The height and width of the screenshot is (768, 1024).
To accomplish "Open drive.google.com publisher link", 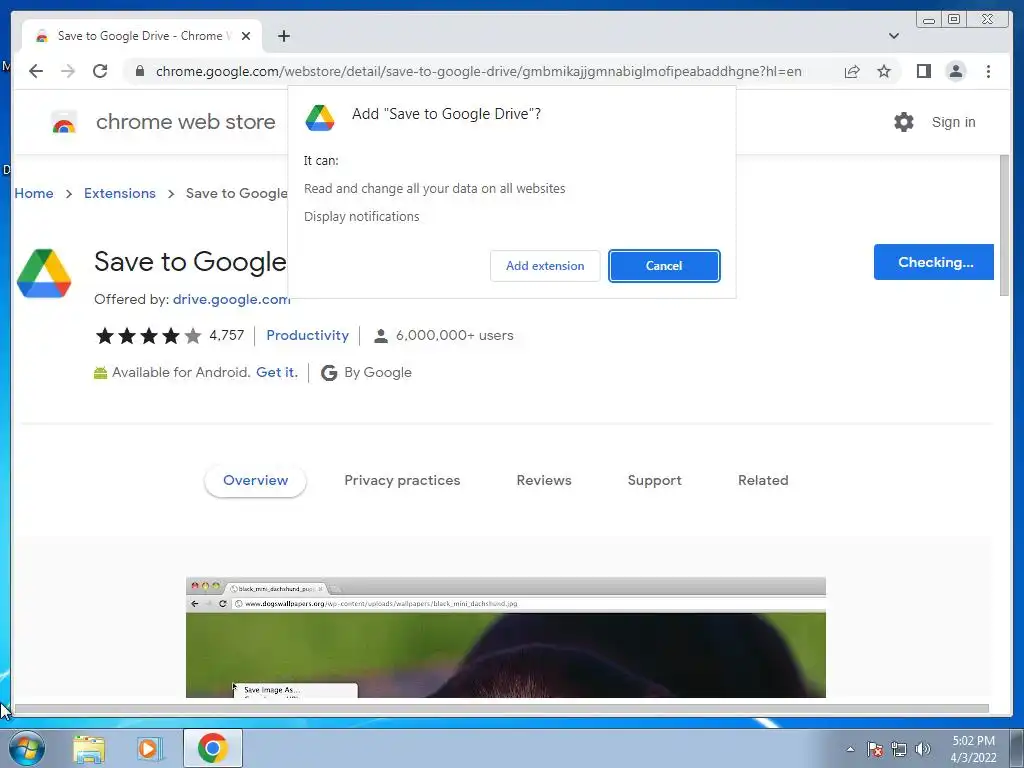I will (231, 299).
